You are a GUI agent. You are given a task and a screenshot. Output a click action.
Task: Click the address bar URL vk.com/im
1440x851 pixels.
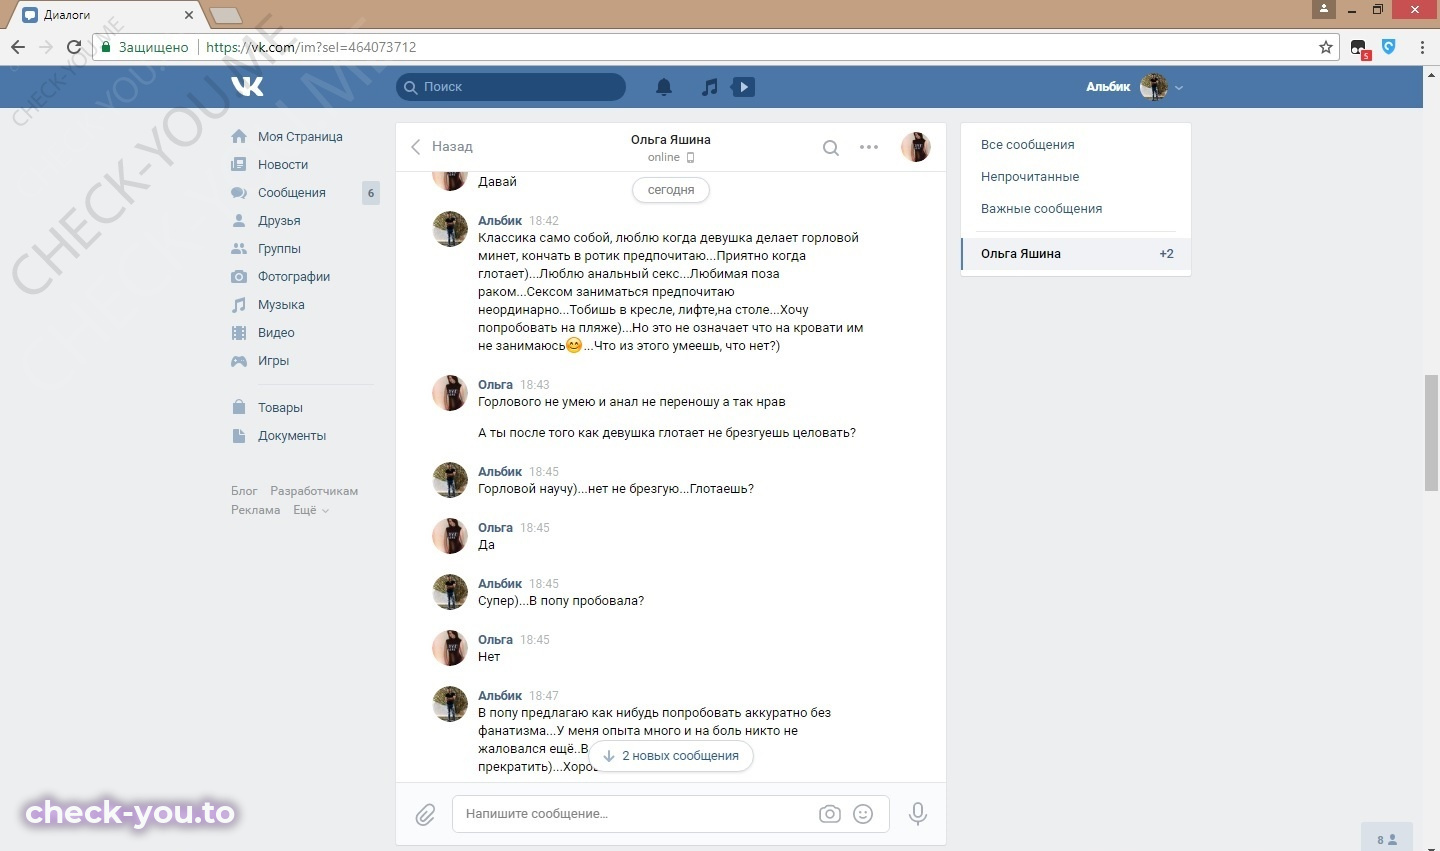(311, 47)
